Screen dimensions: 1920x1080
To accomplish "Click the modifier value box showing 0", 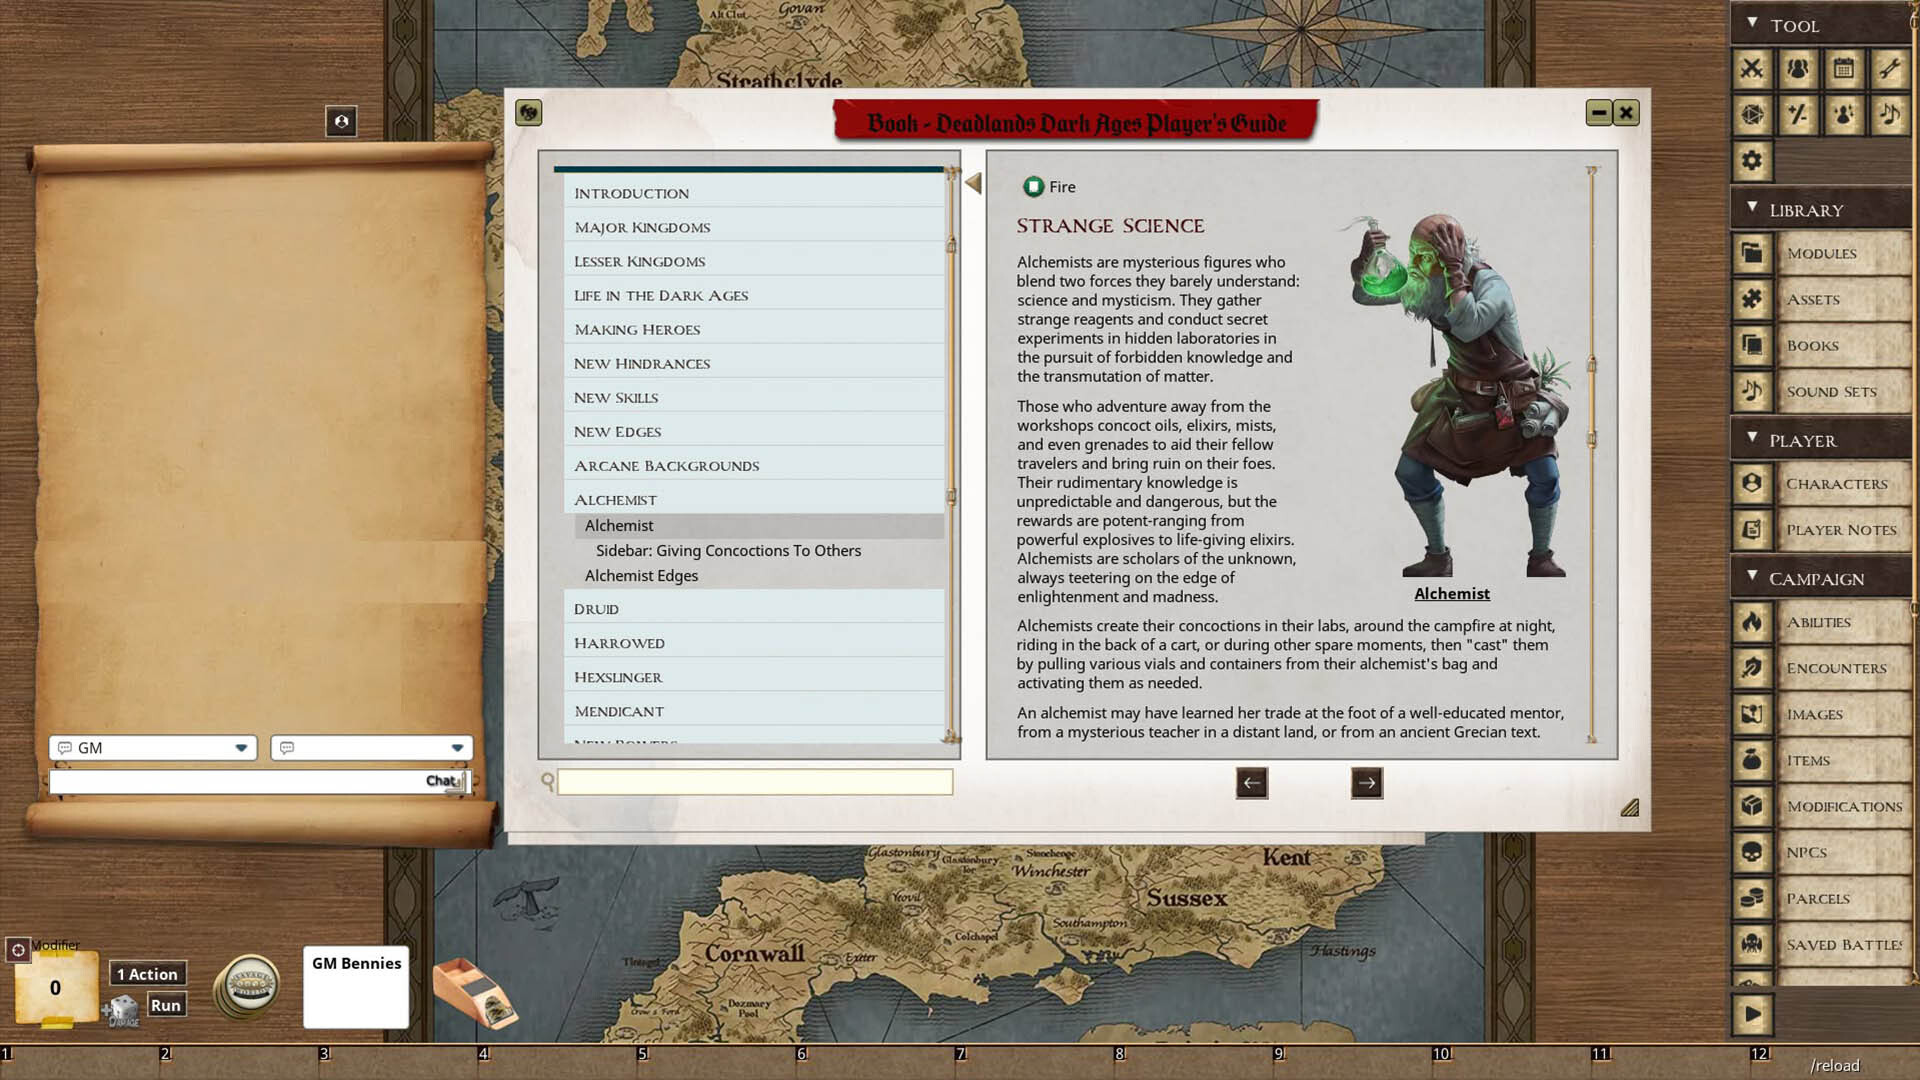I will (x=55, y=988).
